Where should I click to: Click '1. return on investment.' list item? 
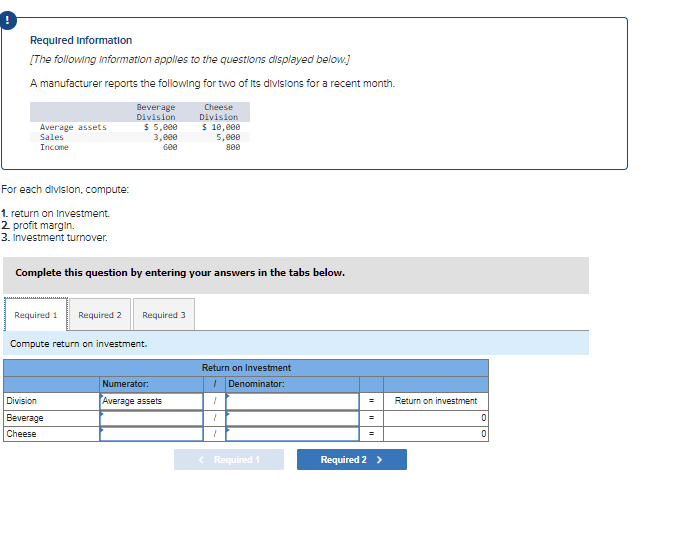pyautogui.click(x=55, y=213)
